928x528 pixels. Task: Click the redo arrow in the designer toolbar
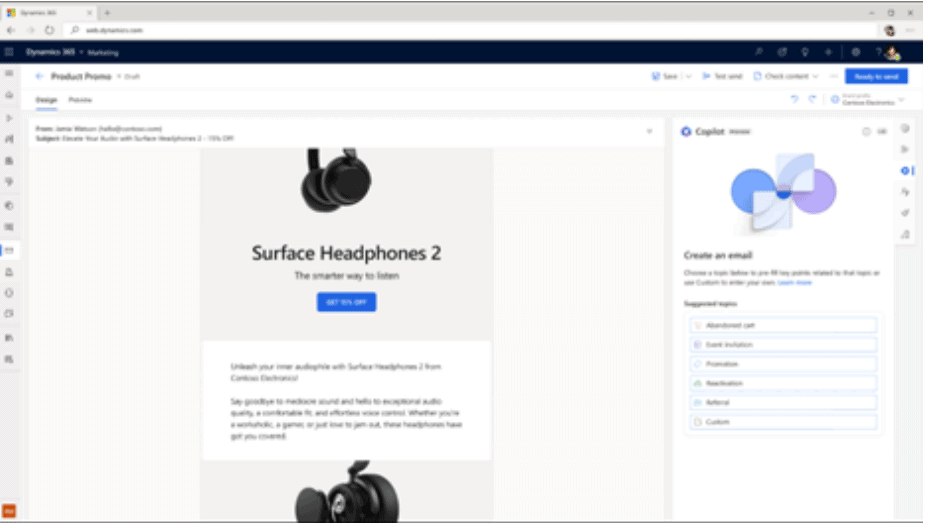[813, 99]
